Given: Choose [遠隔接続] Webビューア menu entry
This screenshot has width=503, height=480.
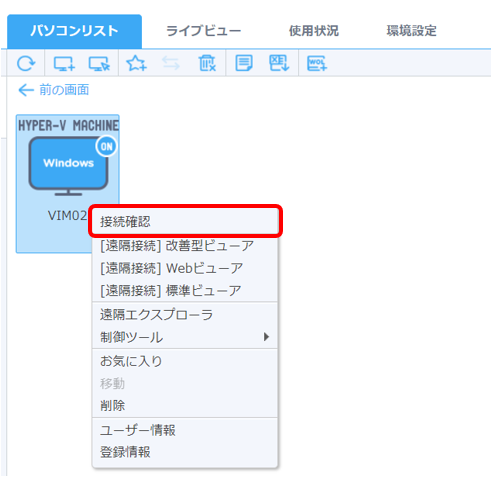Looking at the screenshot, I should (x=185, y=268).
